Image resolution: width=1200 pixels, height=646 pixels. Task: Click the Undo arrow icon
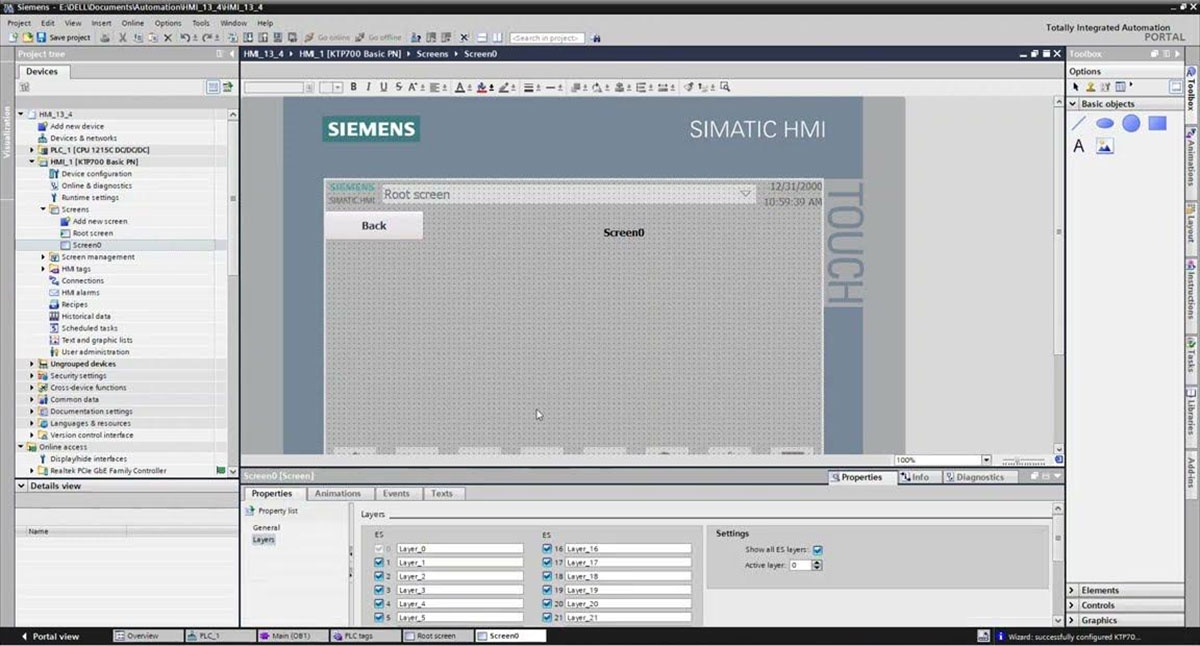click(x=185, y=38)
